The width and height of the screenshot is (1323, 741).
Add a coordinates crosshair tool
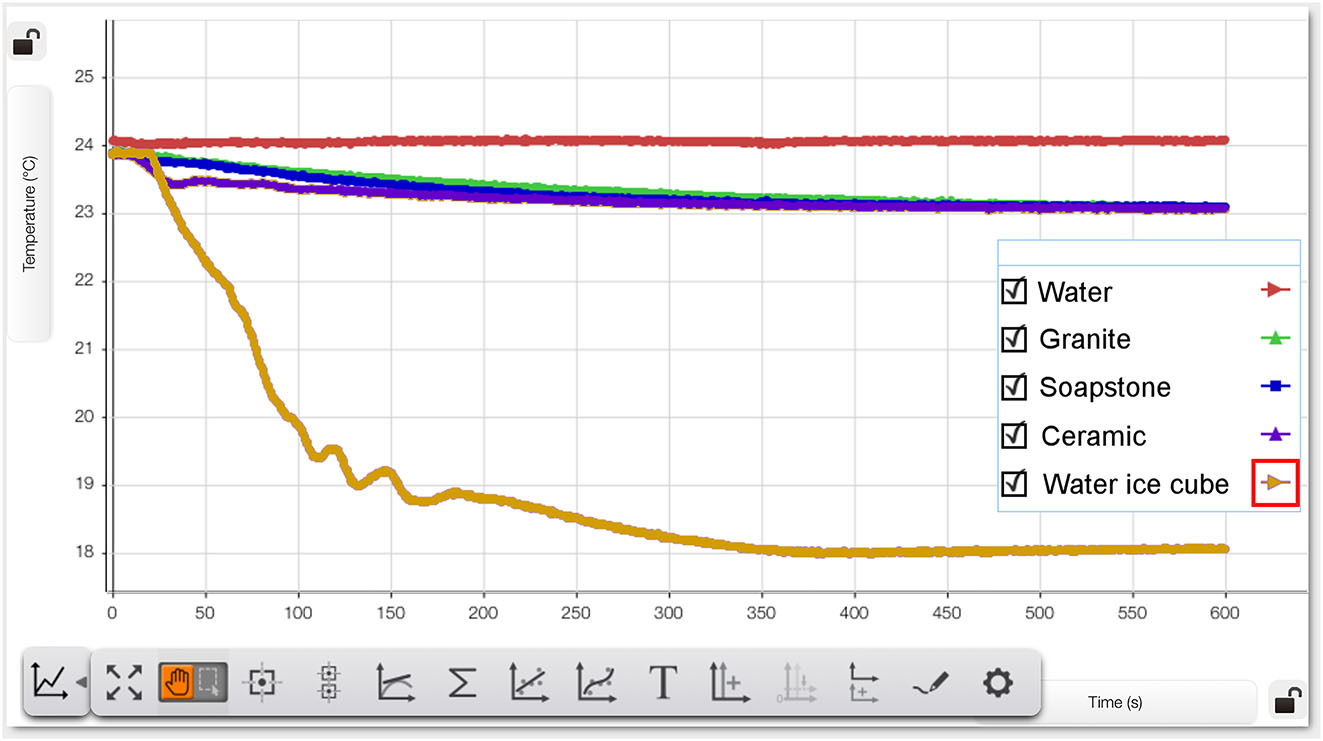click(x=262, y=683)
